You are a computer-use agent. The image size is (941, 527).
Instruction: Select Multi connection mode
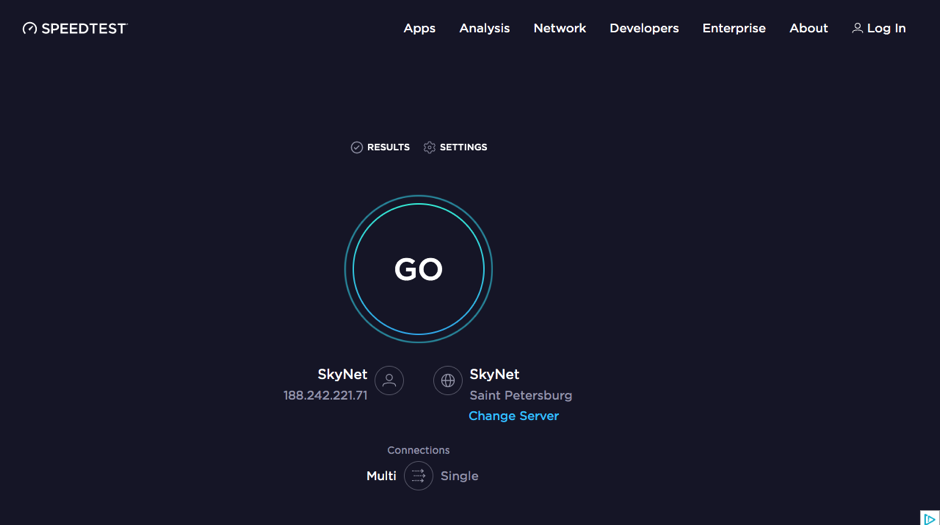point(381,476)
